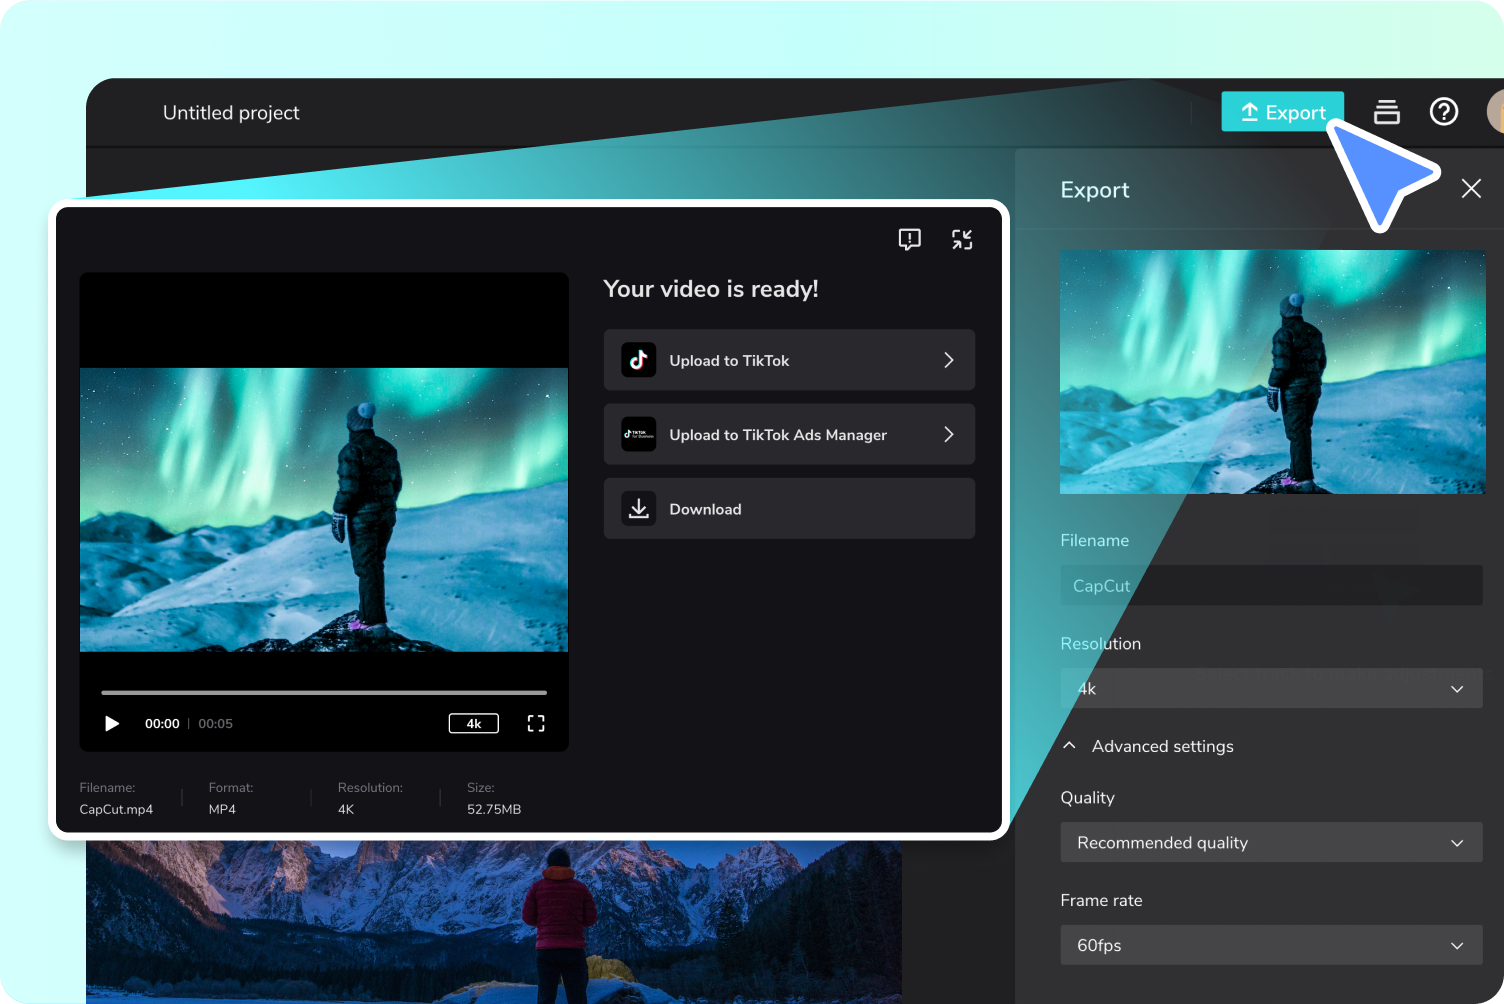1504x1004 pixels.
Task: Open the Quality dropdown
Action: 1271,842
